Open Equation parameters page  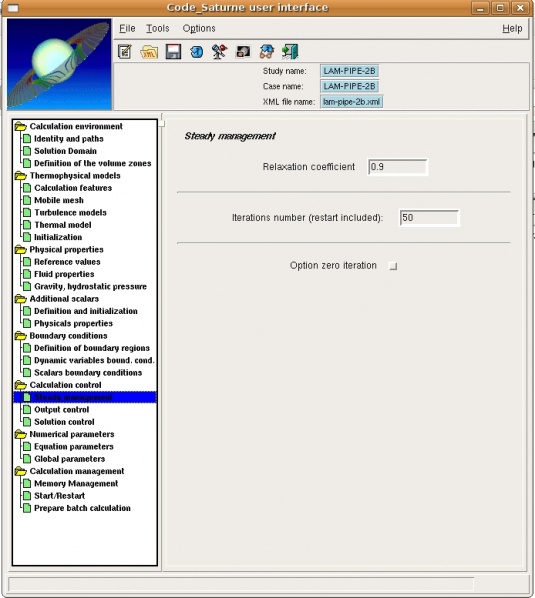click(74, 446)
